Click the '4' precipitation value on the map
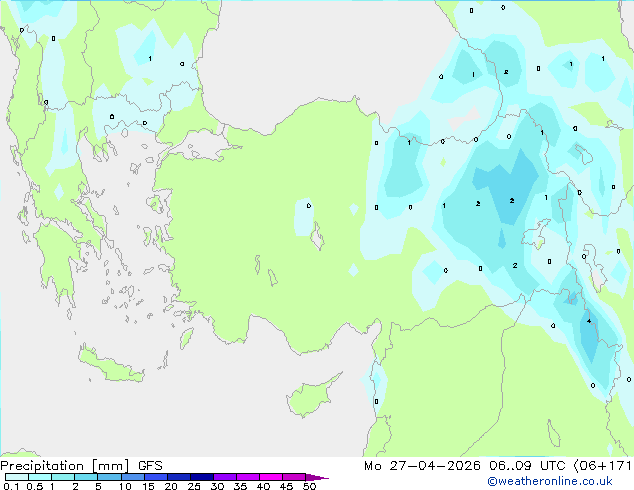This screenshot has width=634, height=490. tap(589, 321)
